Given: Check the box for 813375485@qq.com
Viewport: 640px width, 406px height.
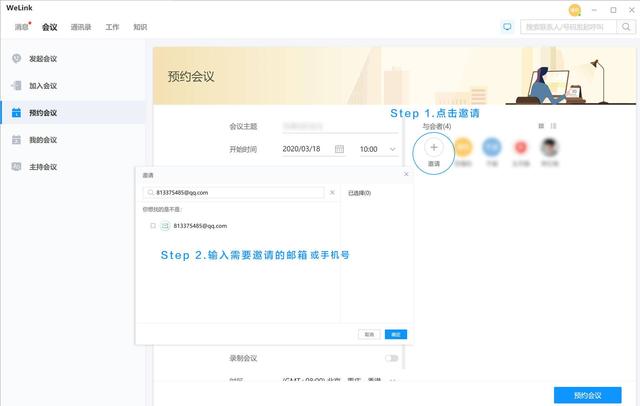Looking at the screenshot, I should 153,226.
